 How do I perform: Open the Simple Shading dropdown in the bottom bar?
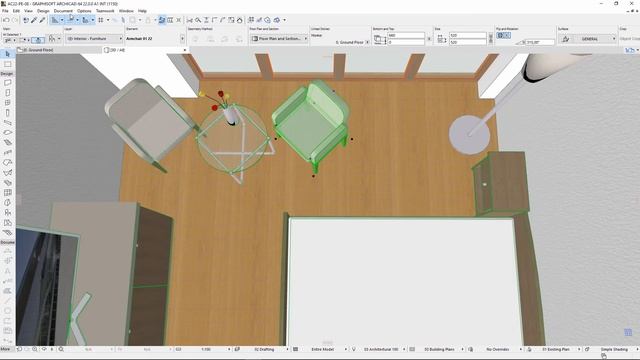[x=614, y=349]
